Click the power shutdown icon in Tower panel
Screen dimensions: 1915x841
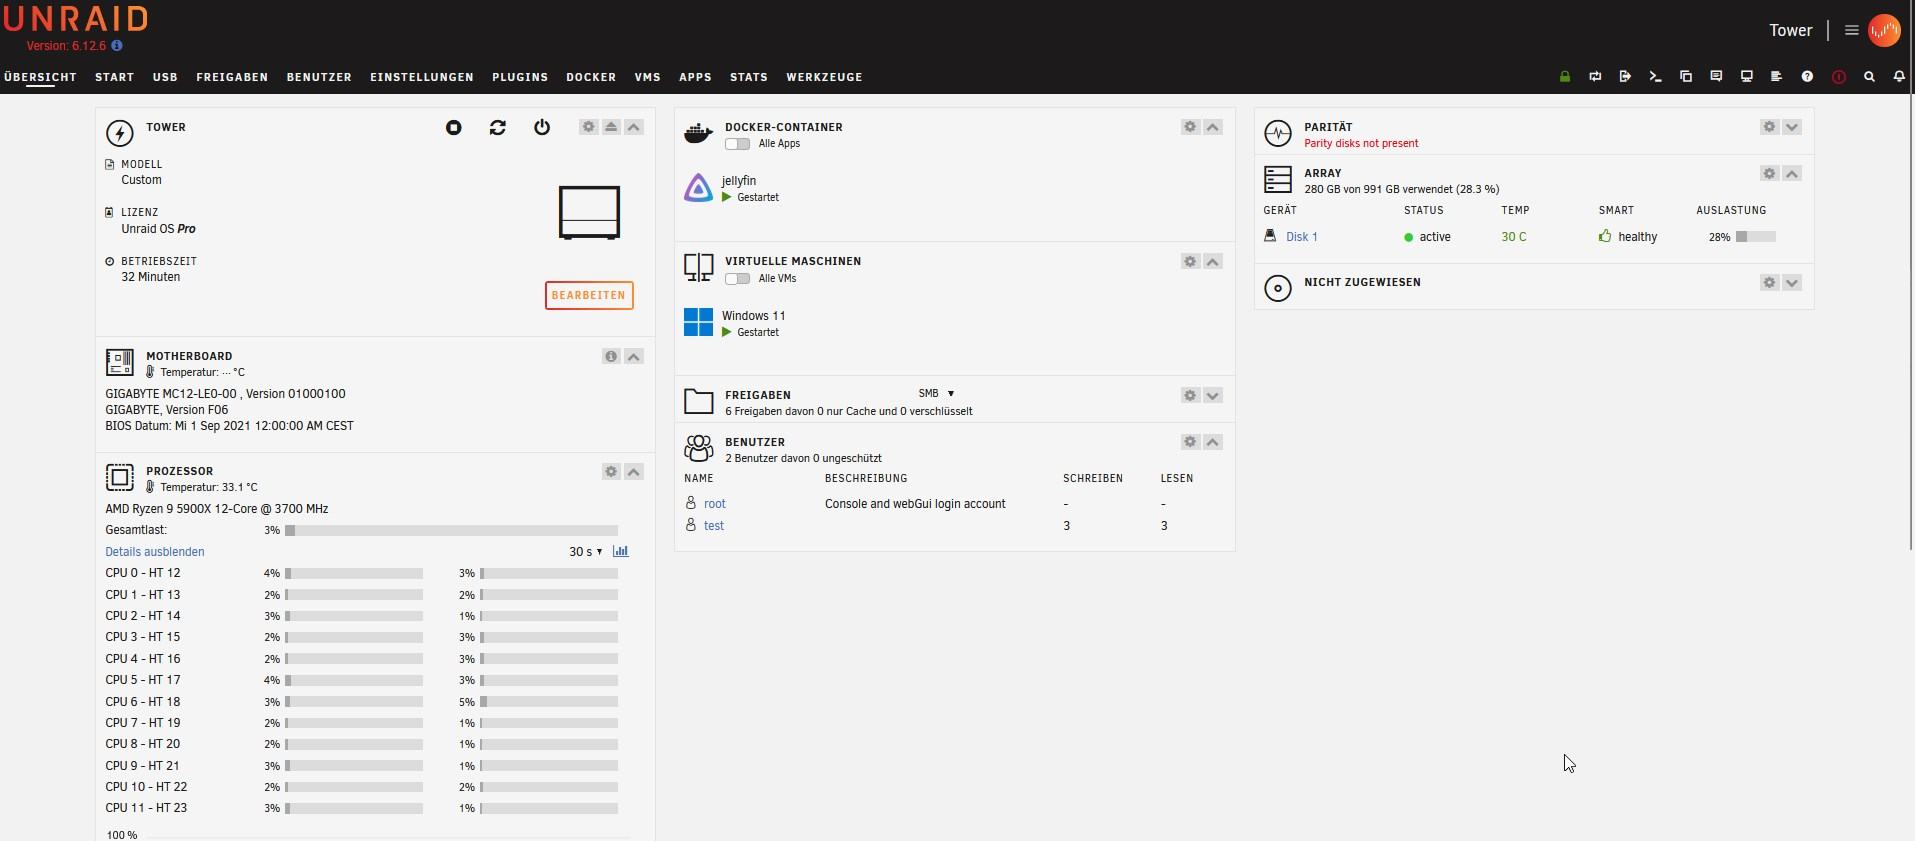pos(542,127)
